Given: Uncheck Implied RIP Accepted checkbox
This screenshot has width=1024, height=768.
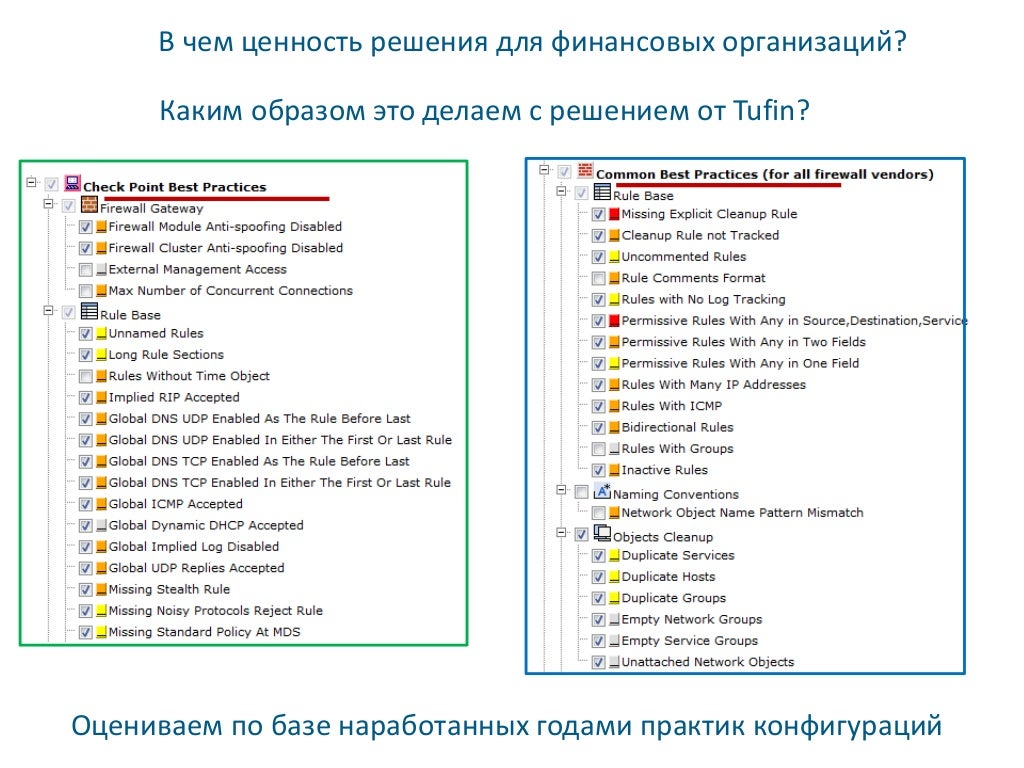Looking at the screenshot, I should 86,398.
